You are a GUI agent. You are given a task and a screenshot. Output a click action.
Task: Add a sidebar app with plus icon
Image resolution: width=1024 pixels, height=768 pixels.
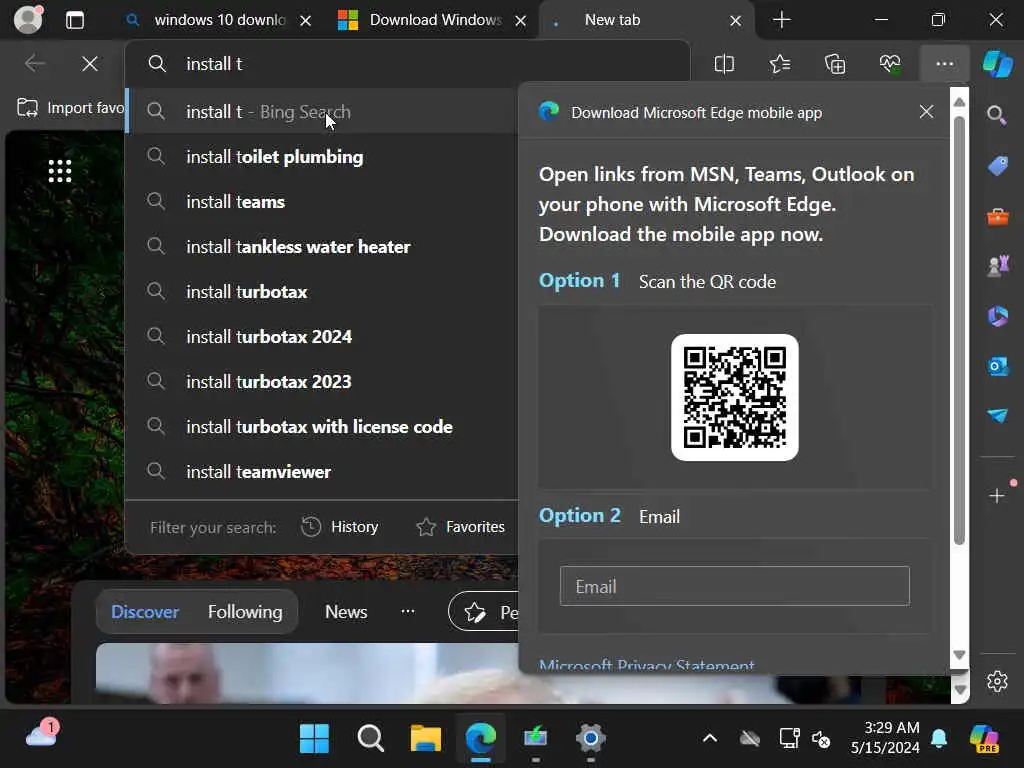(x=997, y=496)
